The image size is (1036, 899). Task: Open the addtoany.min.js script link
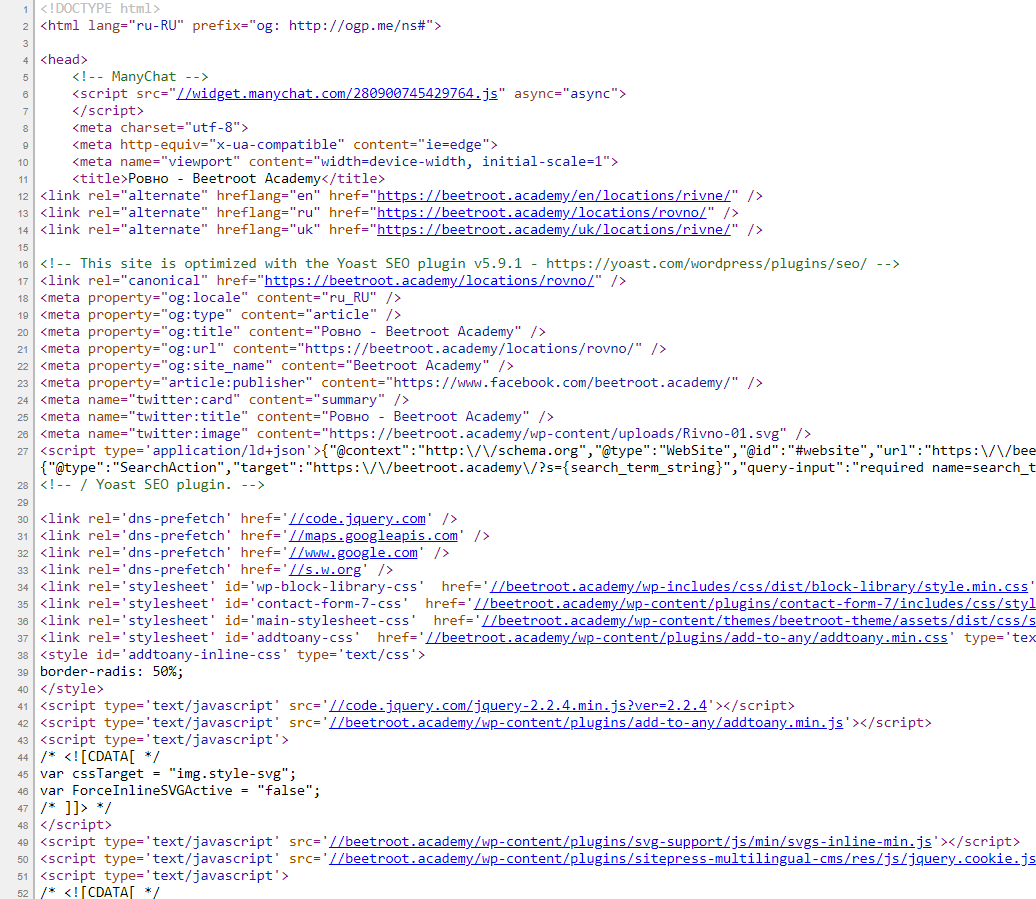tap(586, 723)
